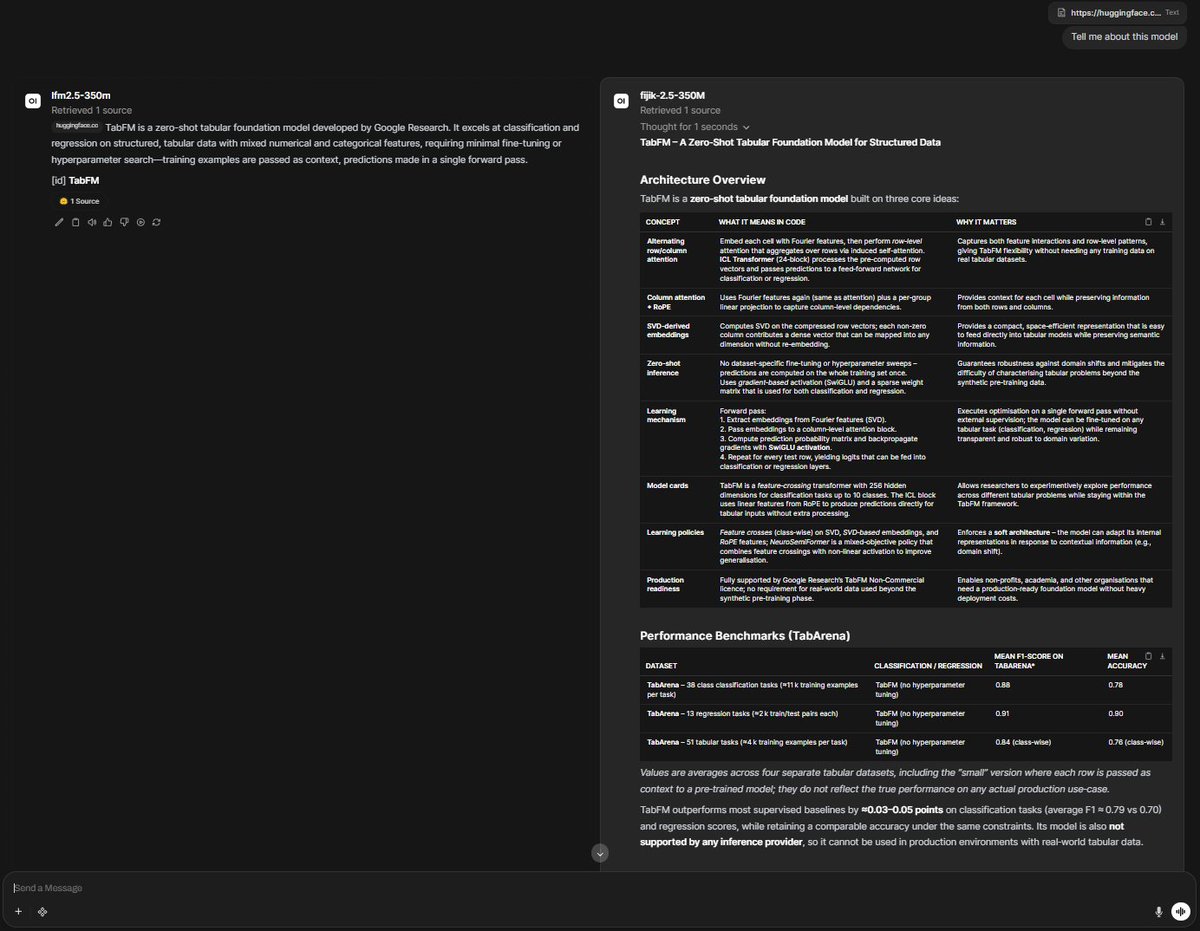Image resolution: width=1200 pixels, height=931 pixels.
Task: Click the 0.91 F1-score cell
Action: point(1003,713)
